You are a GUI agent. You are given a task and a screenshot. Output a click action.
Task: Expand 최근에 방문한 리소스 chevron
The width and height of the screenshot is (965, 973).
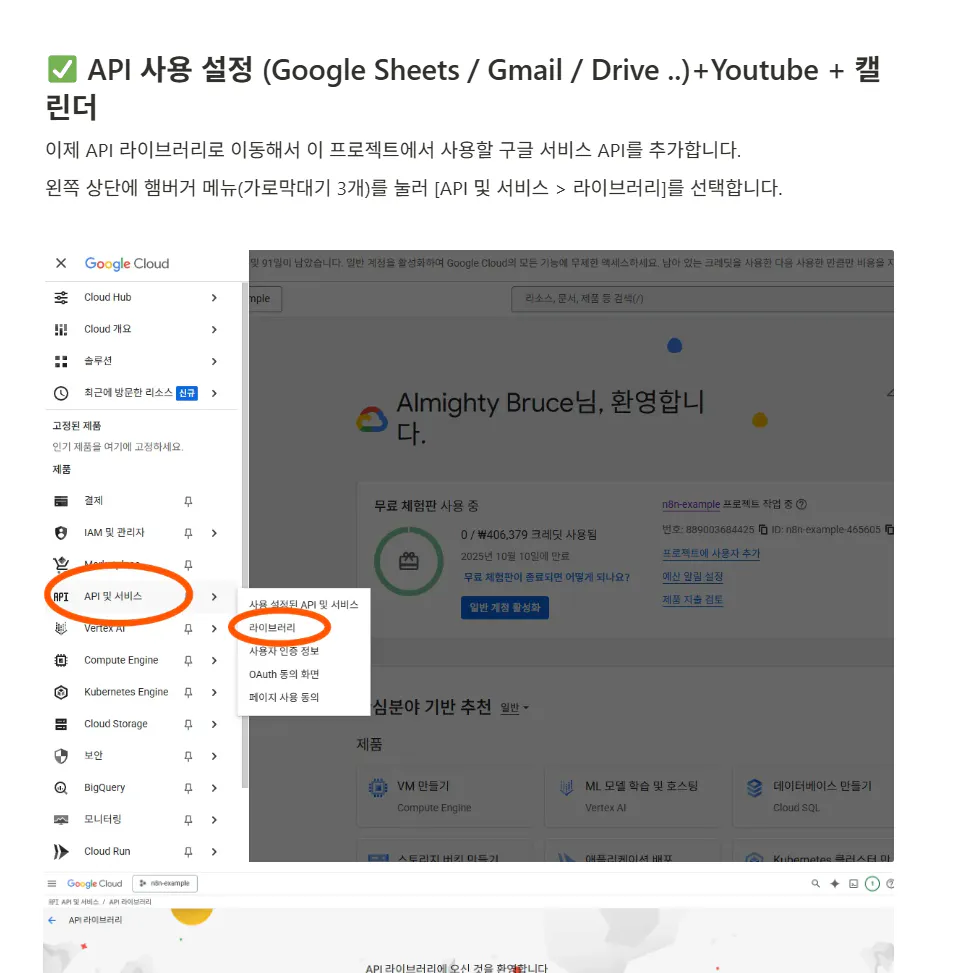(214, 393)
